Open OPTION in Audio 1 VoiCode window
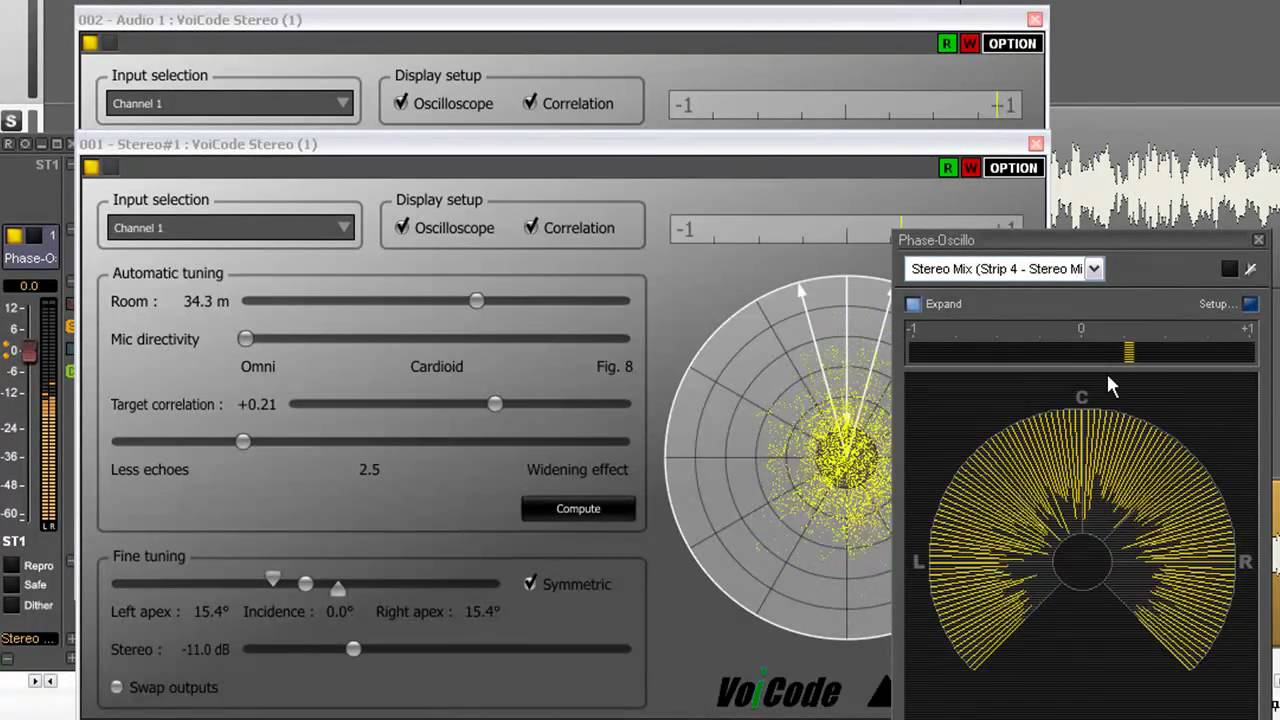The height and width of the screenshot is (720, 1280). click(x=1012, y=43)
